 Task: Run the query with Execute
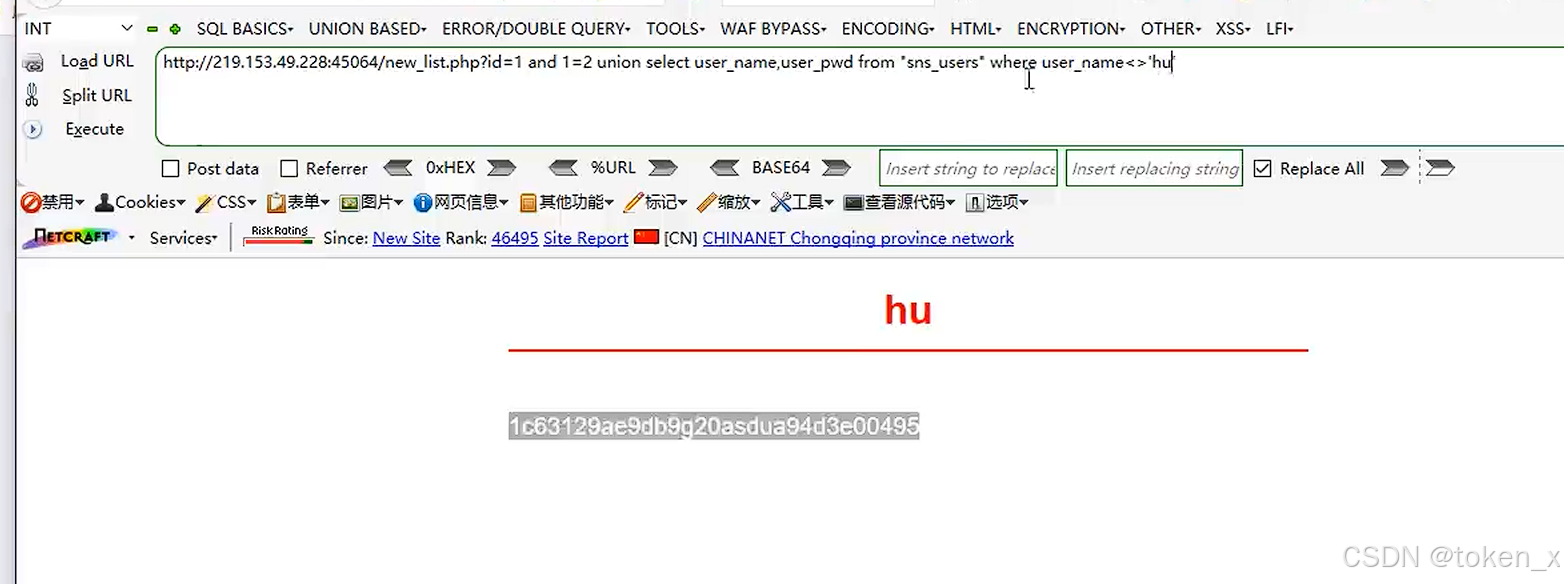click(76, 129)
